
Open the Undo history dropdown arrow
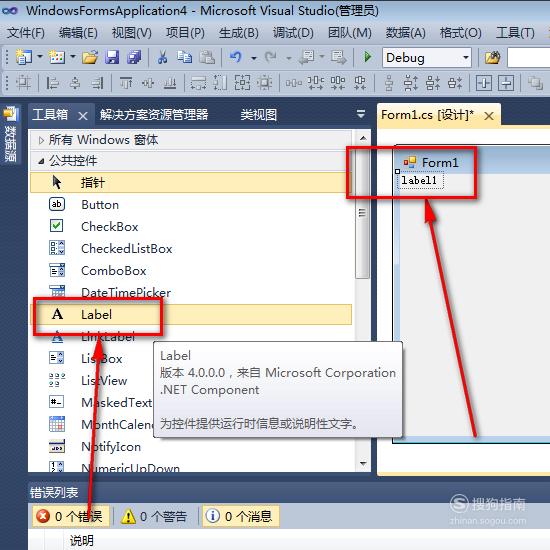click(x=254, y=58)
